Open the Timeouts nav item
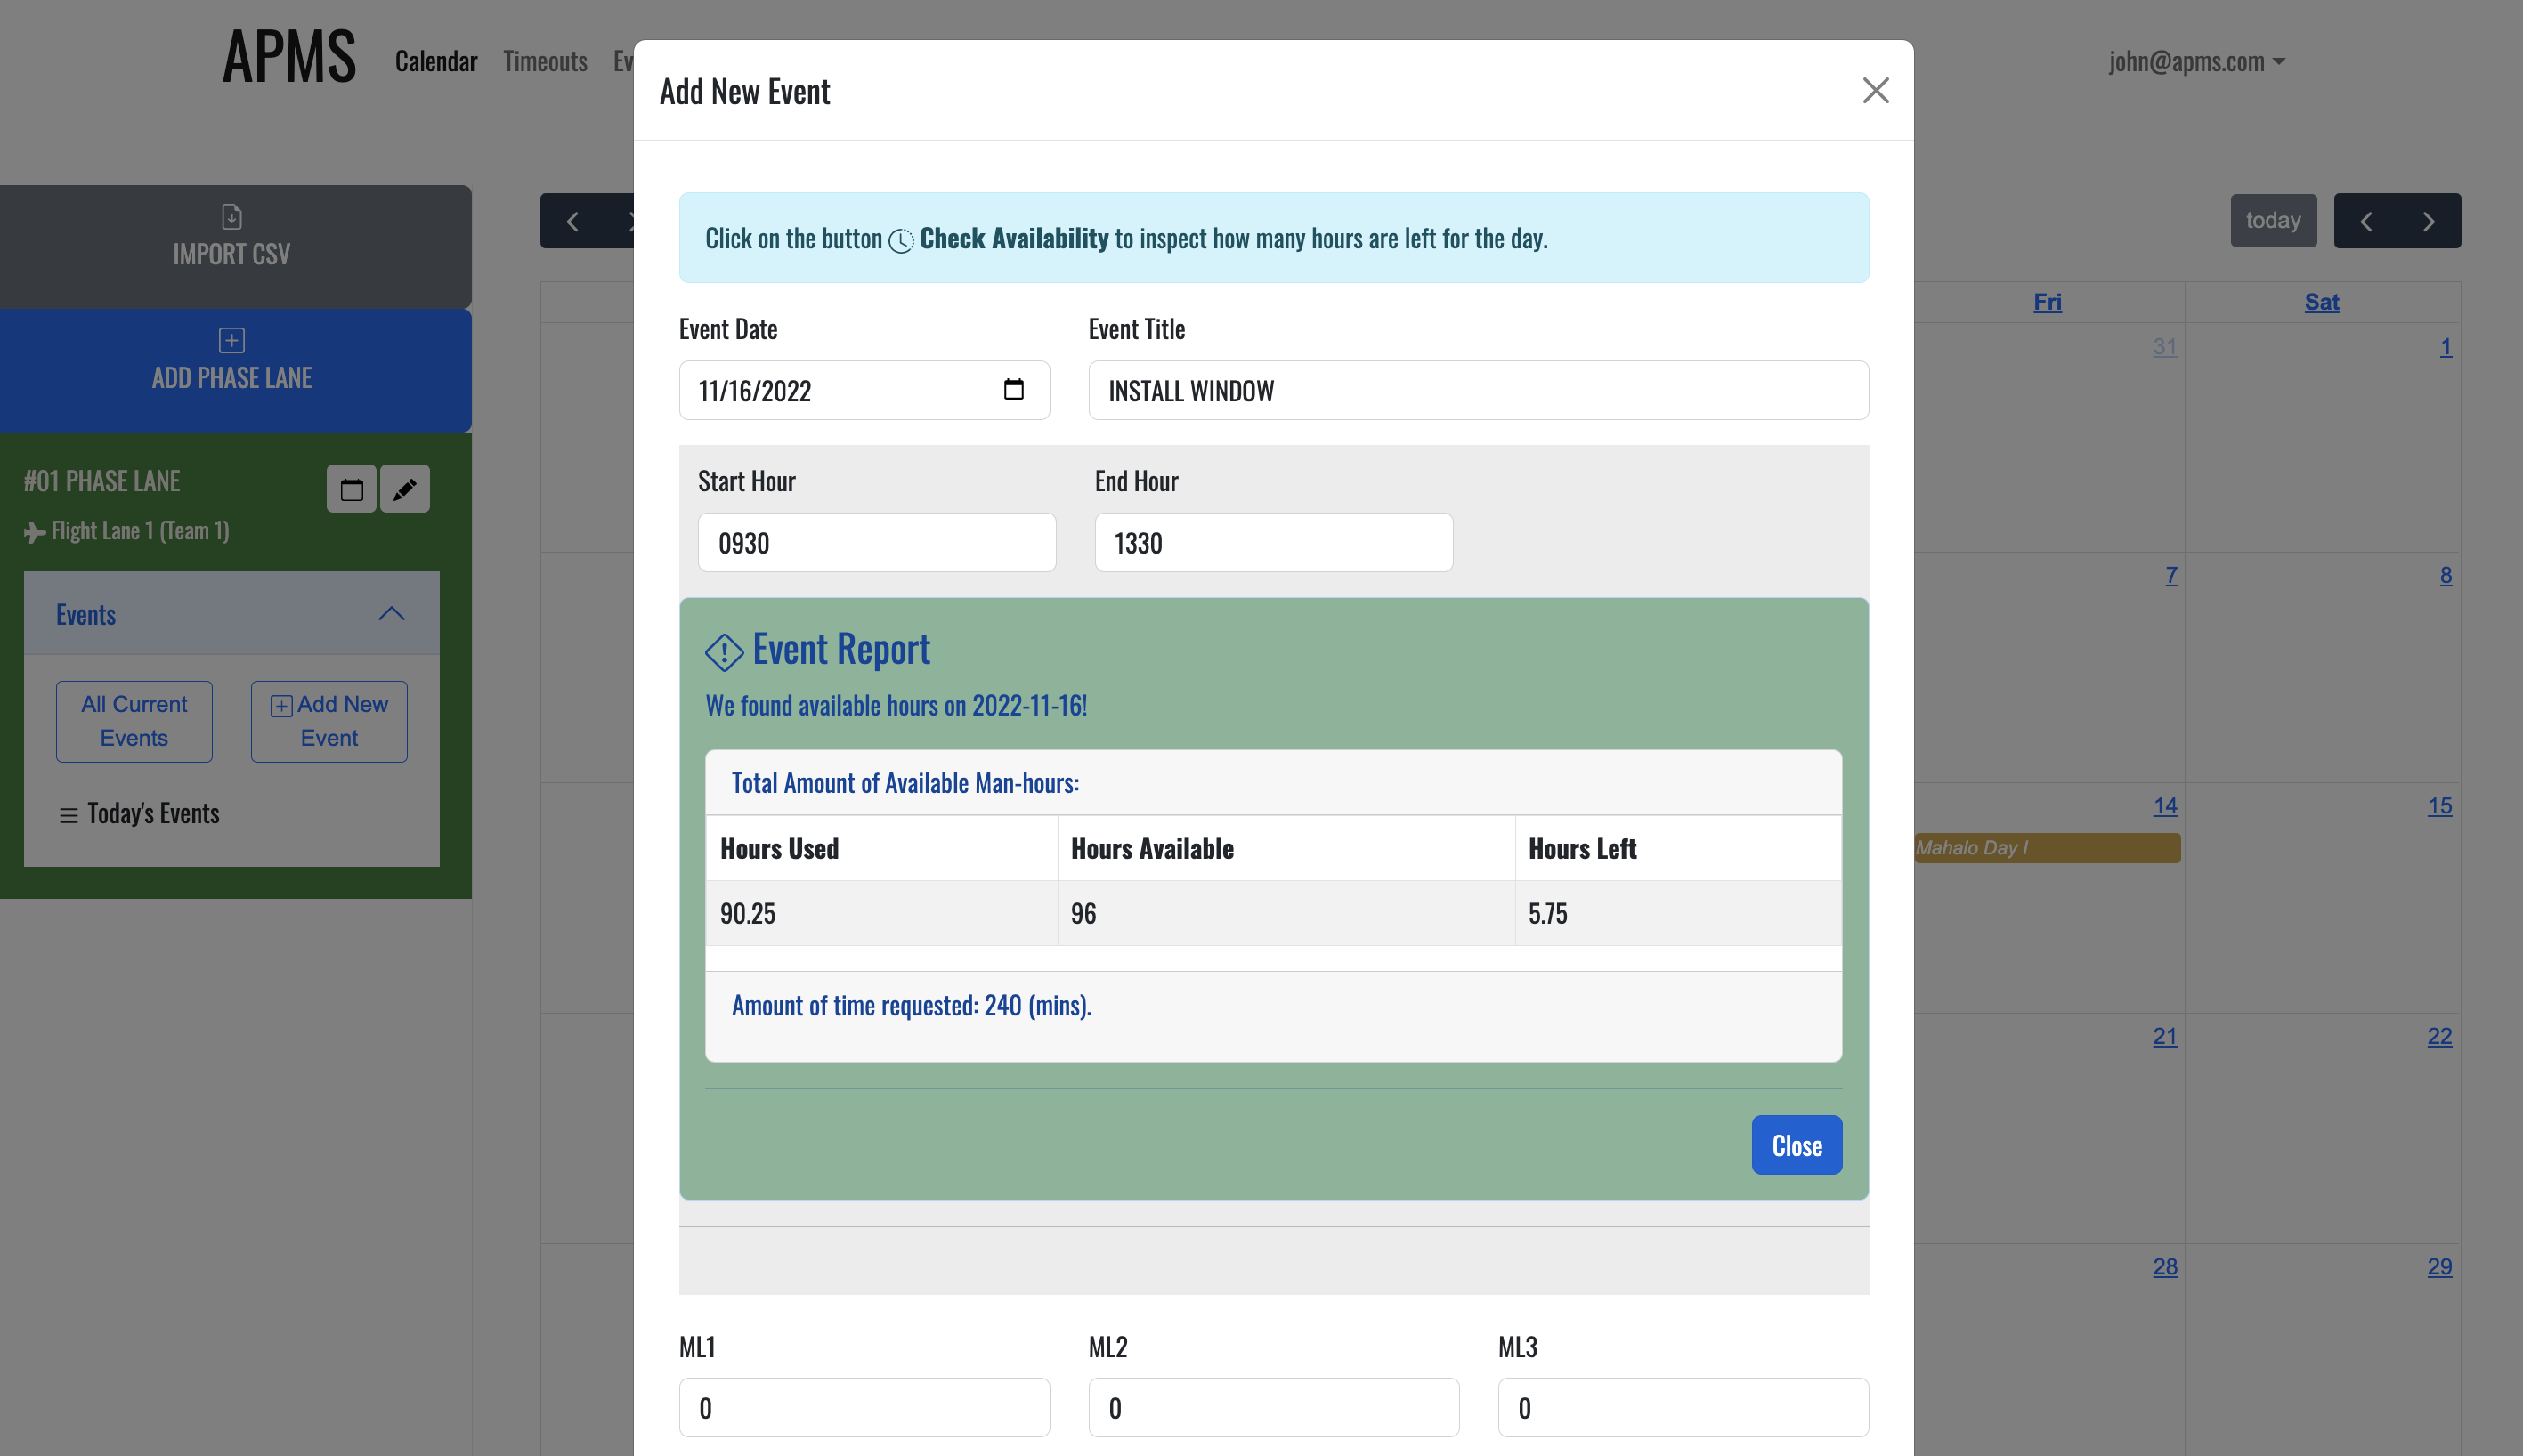Viewport: 2523px width, 1456px height. pyautogui.click(x=545, y=61)
